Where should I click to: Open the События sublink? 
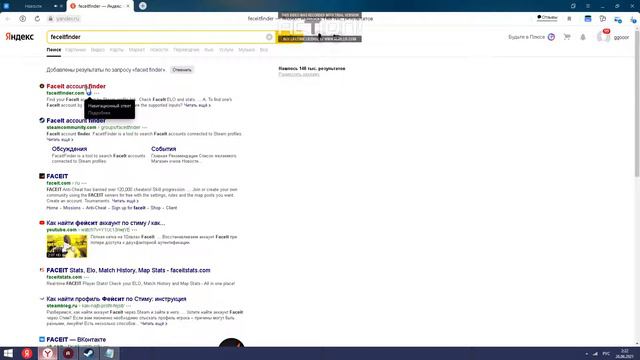(x=164, y=149)
